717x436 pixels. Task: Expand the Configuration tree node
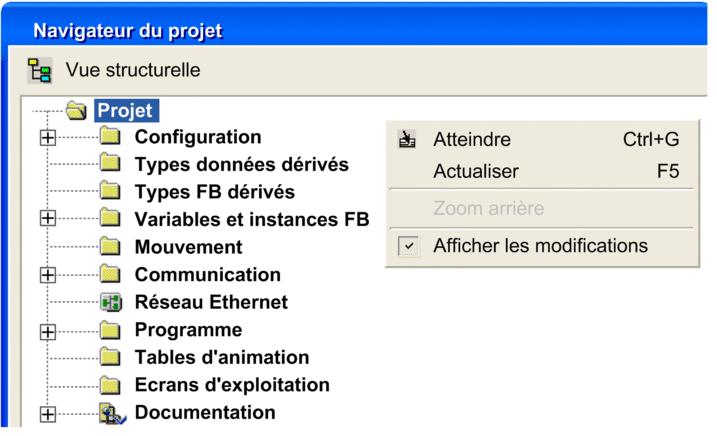(x=48, y=137)
